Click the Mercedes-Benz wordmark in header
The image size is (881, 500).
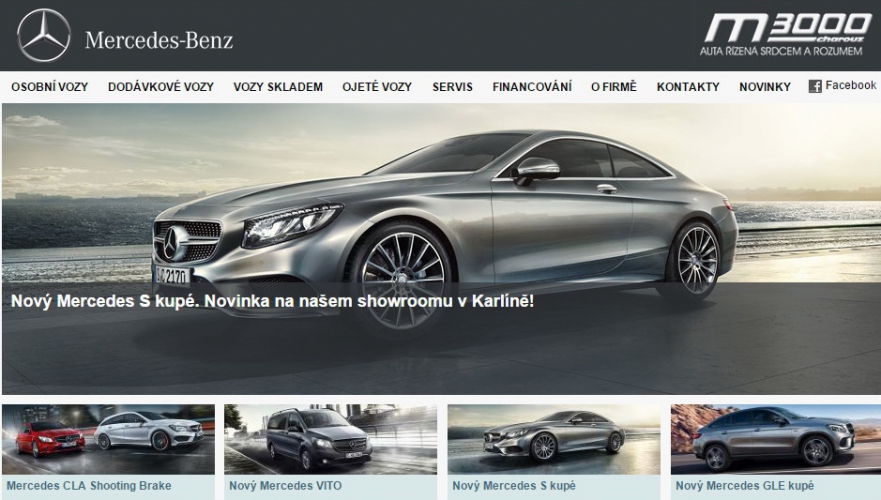[x=159, y=40]
